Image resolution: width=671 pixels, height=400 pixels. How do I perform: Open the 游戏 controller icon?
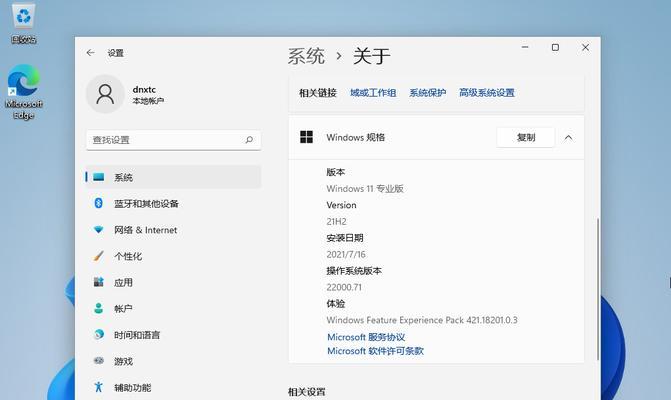tap(98, 361)
